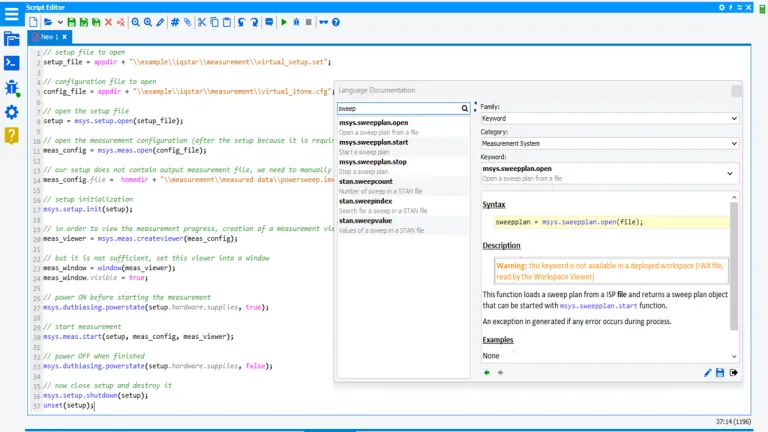
Task: Click the sweep search input field
Action: point(398,108)
